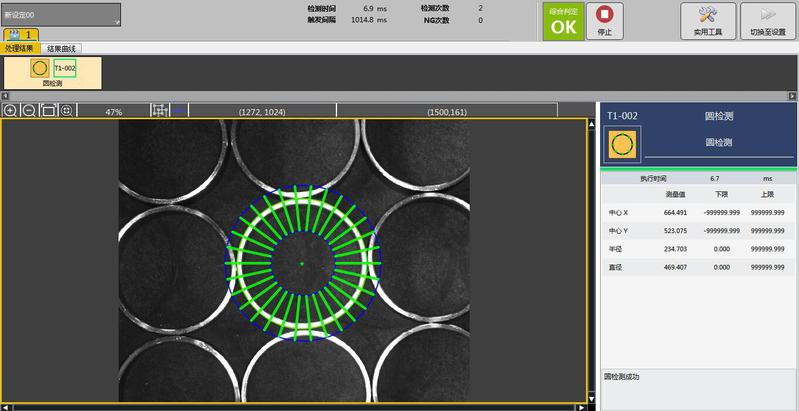Zoom in on the inspection image

(10, 111)
